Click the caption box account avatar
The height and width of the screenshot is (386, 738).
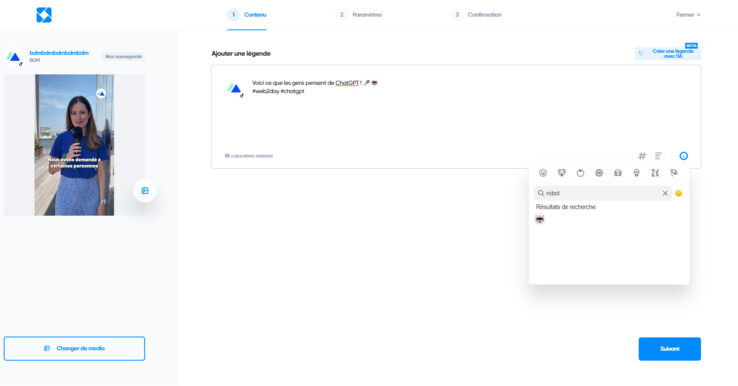click(x=235, y=88)
